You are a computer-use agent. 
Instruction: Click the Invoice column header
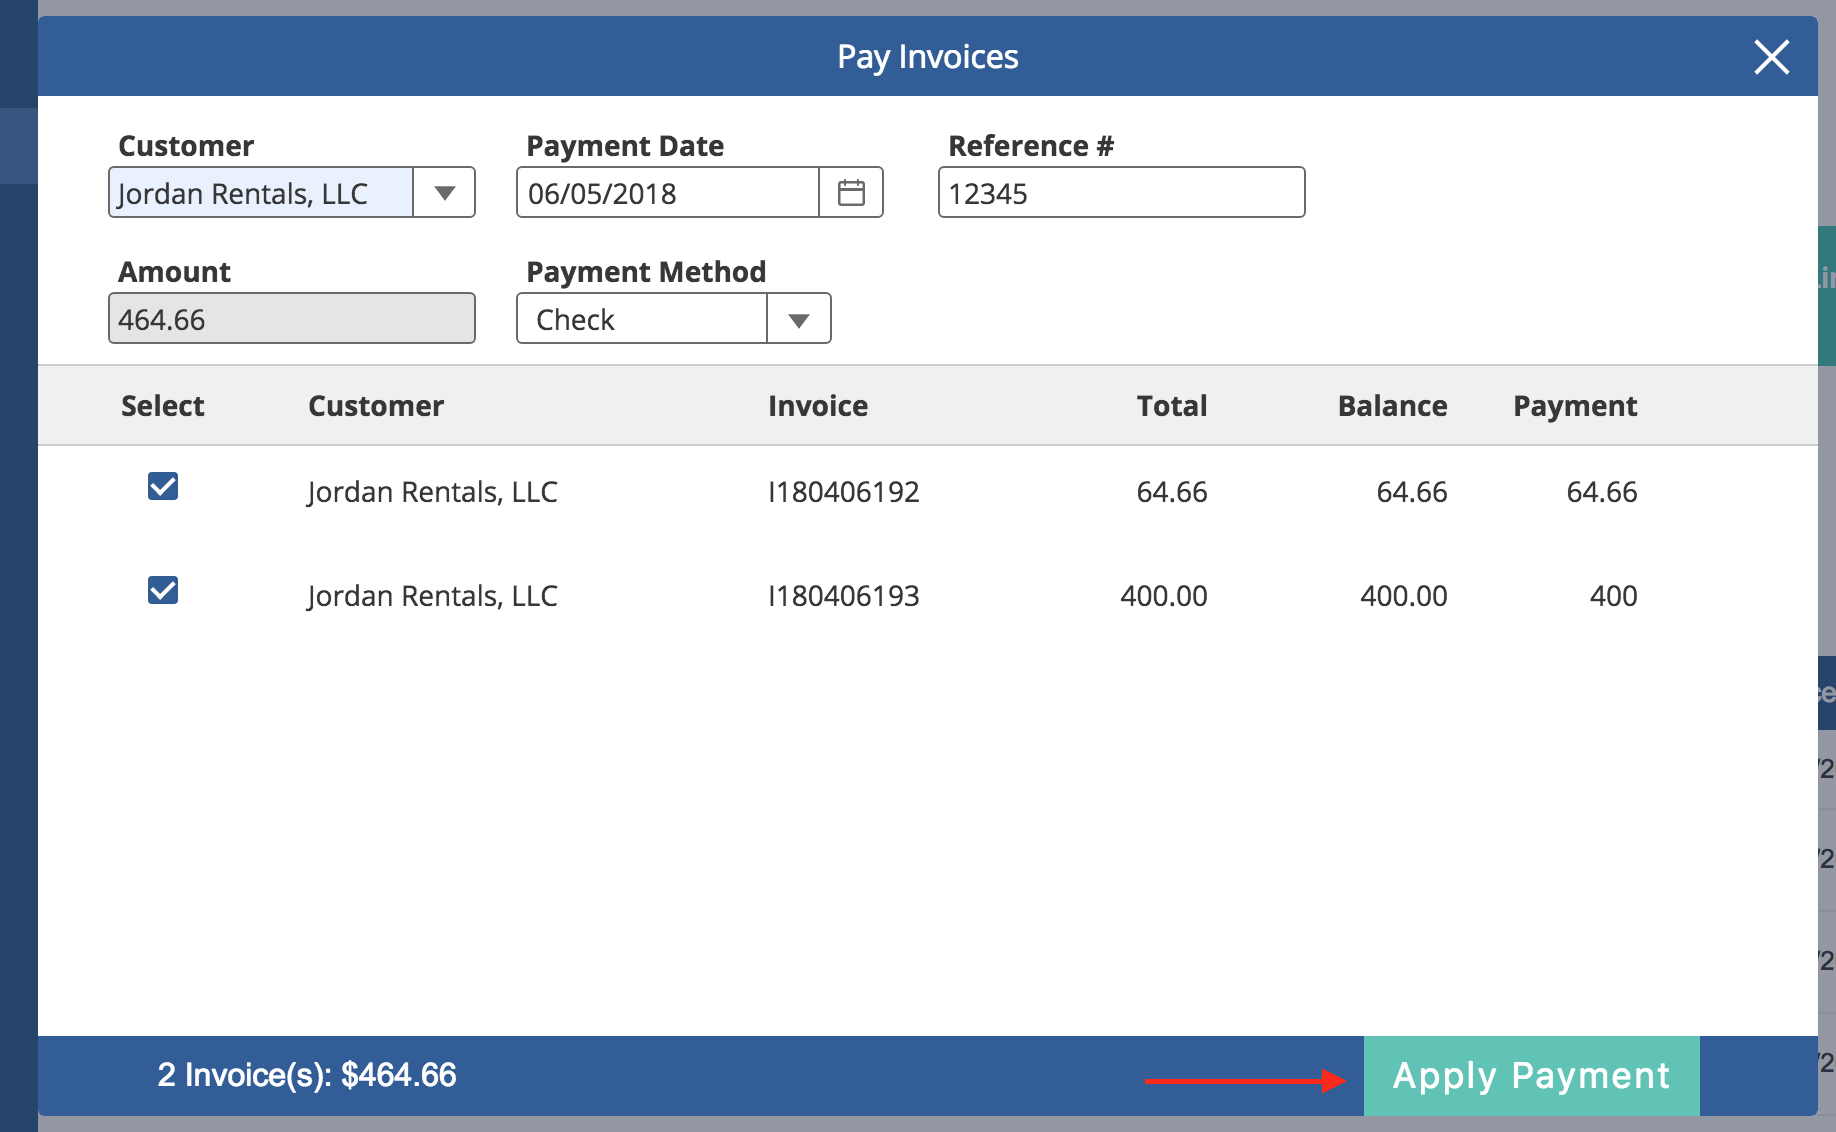818,406
